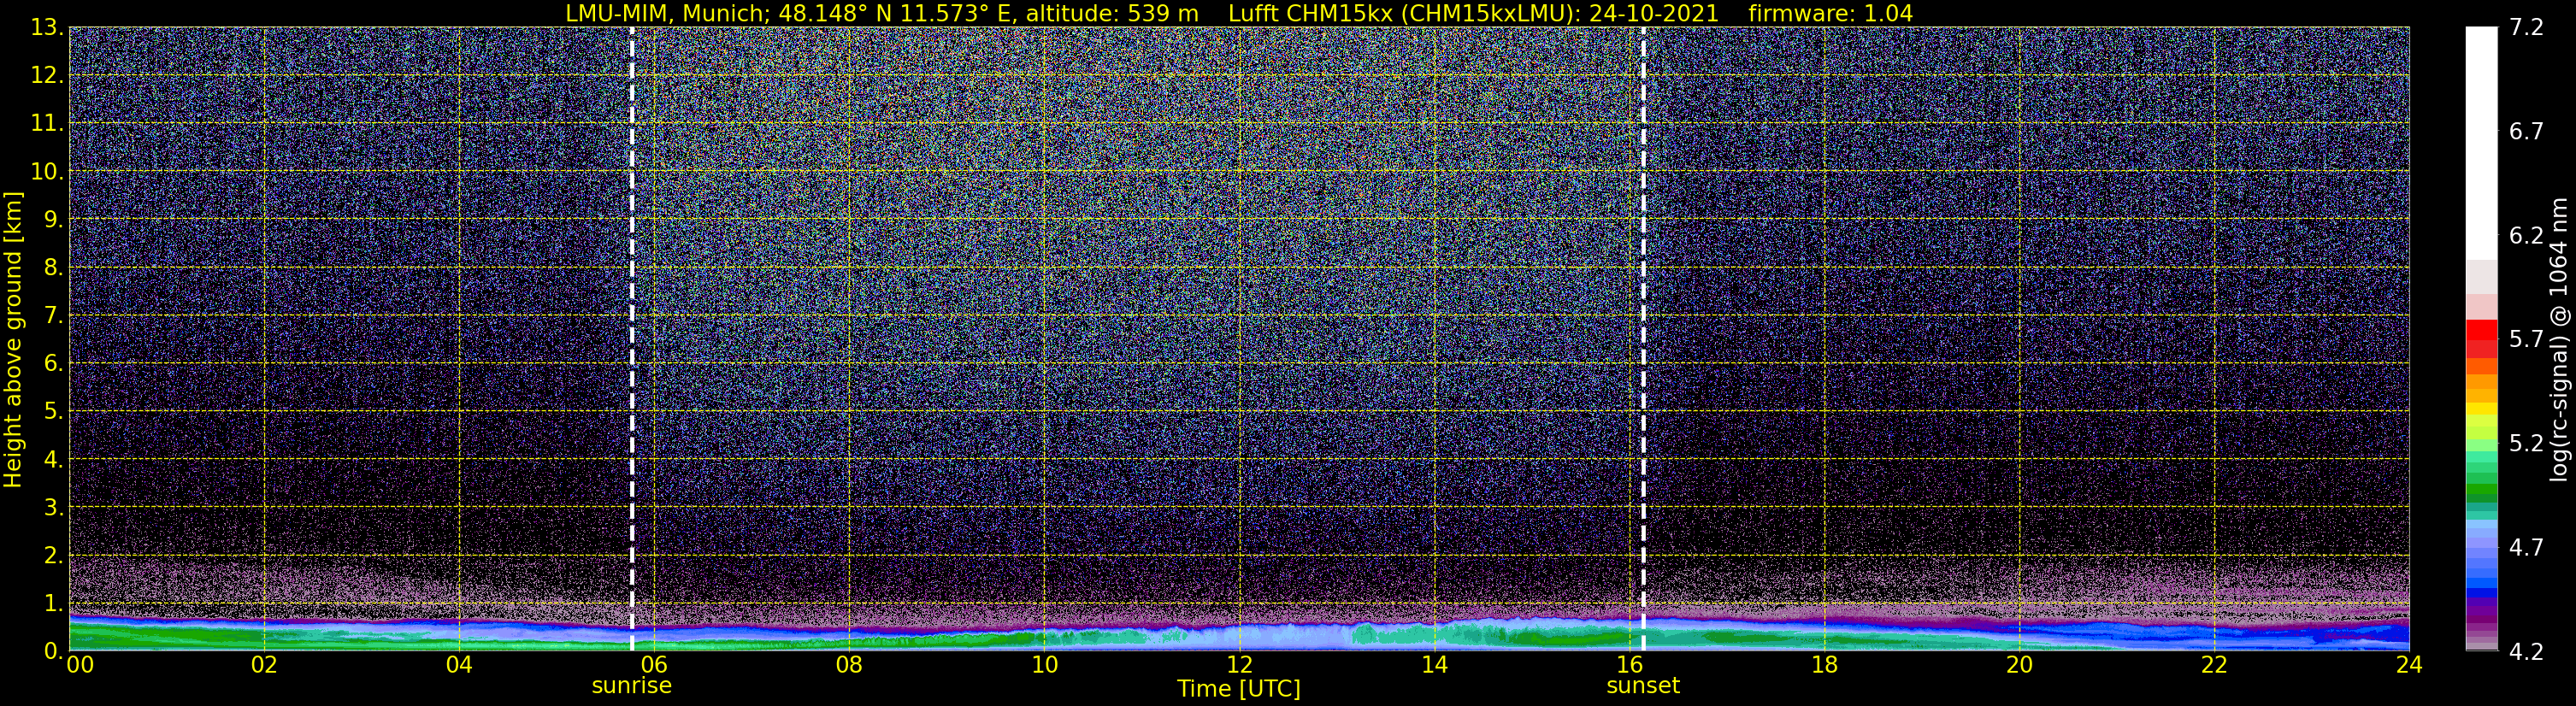Viewport: 2576px width, 706px height.
Task: Click the time axis tick label 16
Action: [x=1629, y=666]
